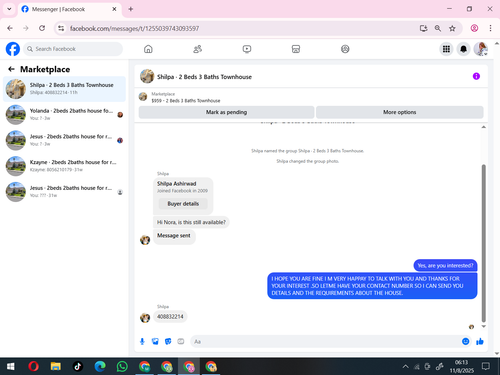This screenshot has width=500, height=375.
Task: Click the long blue 'I HOPE YOU ARE FINE' message
Action: click(372, 286)
